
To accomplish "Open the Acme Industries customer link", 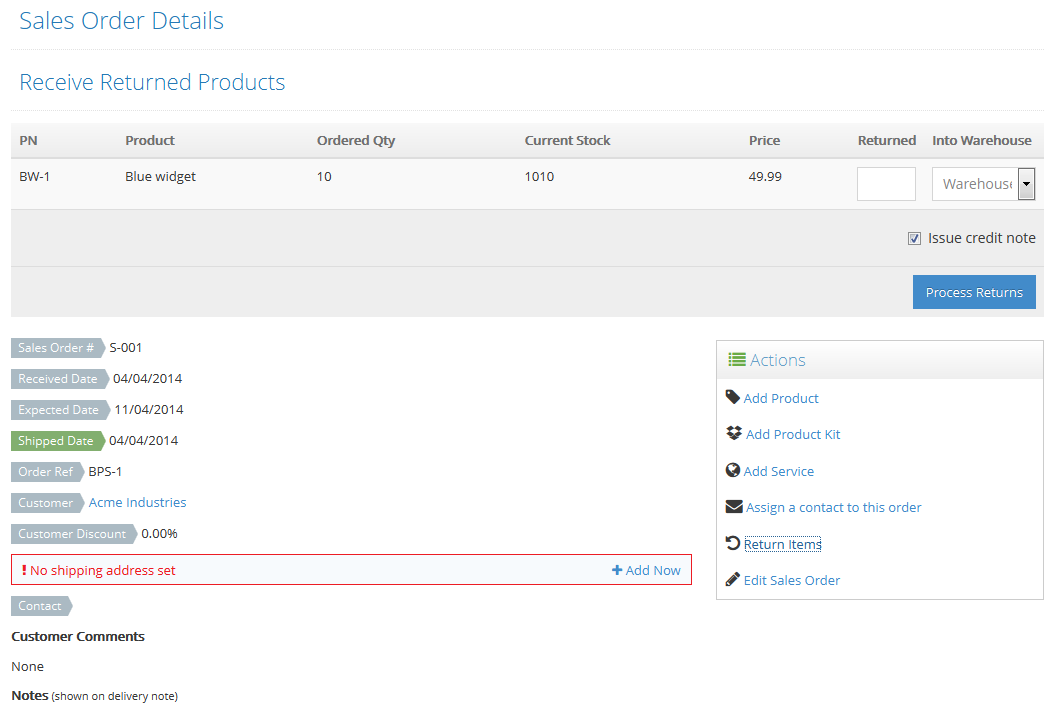I will tap(137, 502).
